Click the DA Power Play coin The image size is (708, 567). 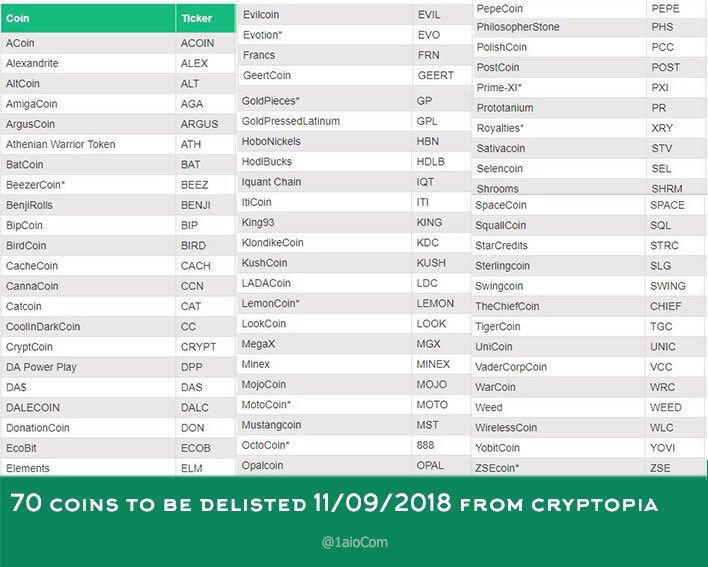click(41, 367)
